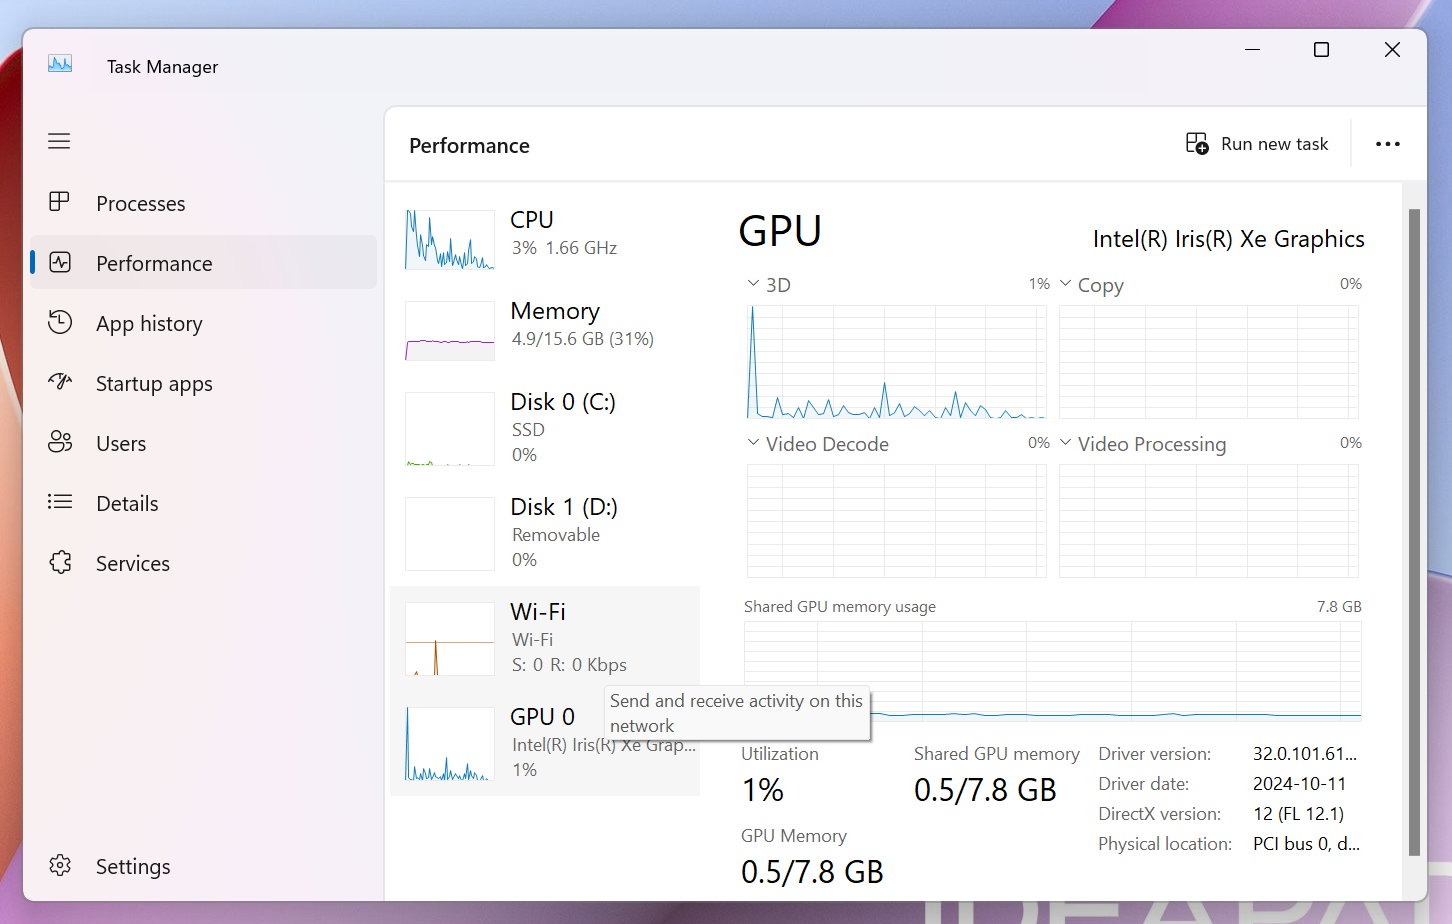
Task: Click the Startup apps gauge icon
Action: click(x=60, y=382)
